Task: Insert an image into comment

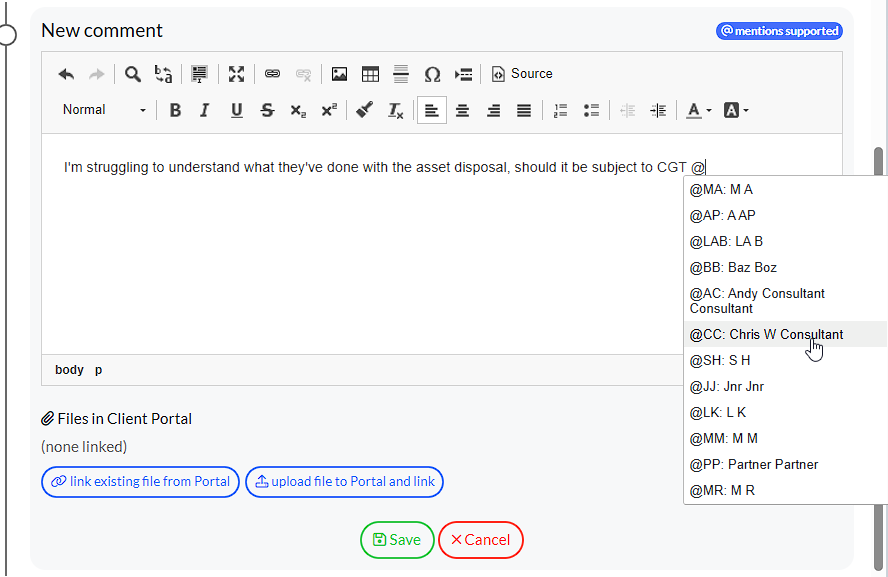Action: click(x=339, y=74)
